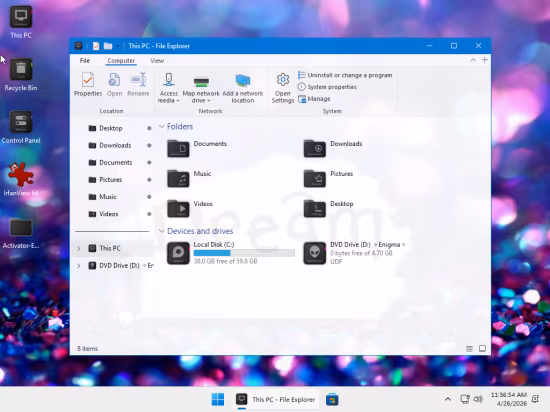Screen dimensions: 550x412
Task: Click the pin dot next to Pictures
Action: tap(149, 180)
